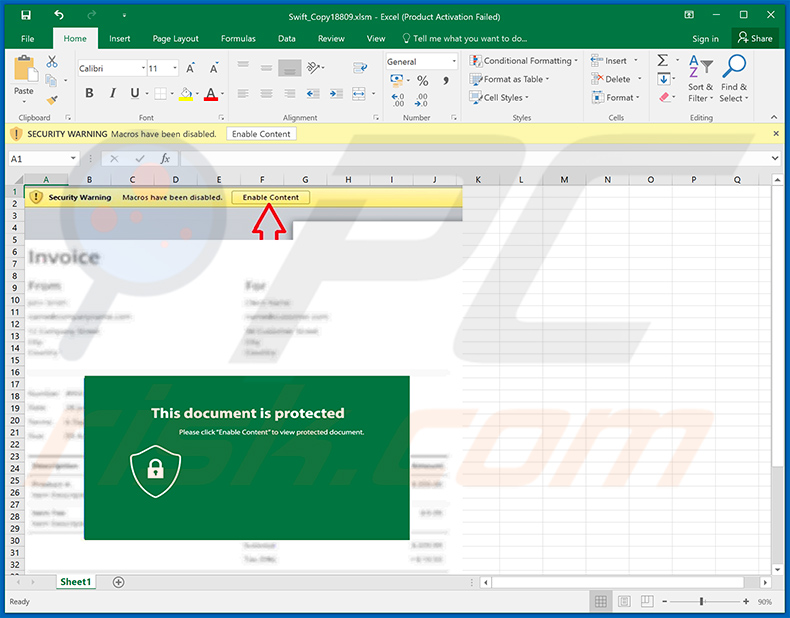This screenshot has width=790, height=618.
Task: Add a new sheet with plus icon
Action: pyautogui.click(x=118, y=582)
